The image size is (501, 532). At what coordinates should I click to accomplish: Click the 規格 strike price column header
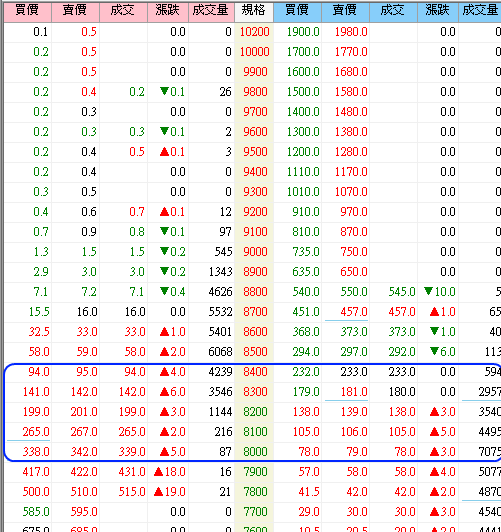click(254, 11)
